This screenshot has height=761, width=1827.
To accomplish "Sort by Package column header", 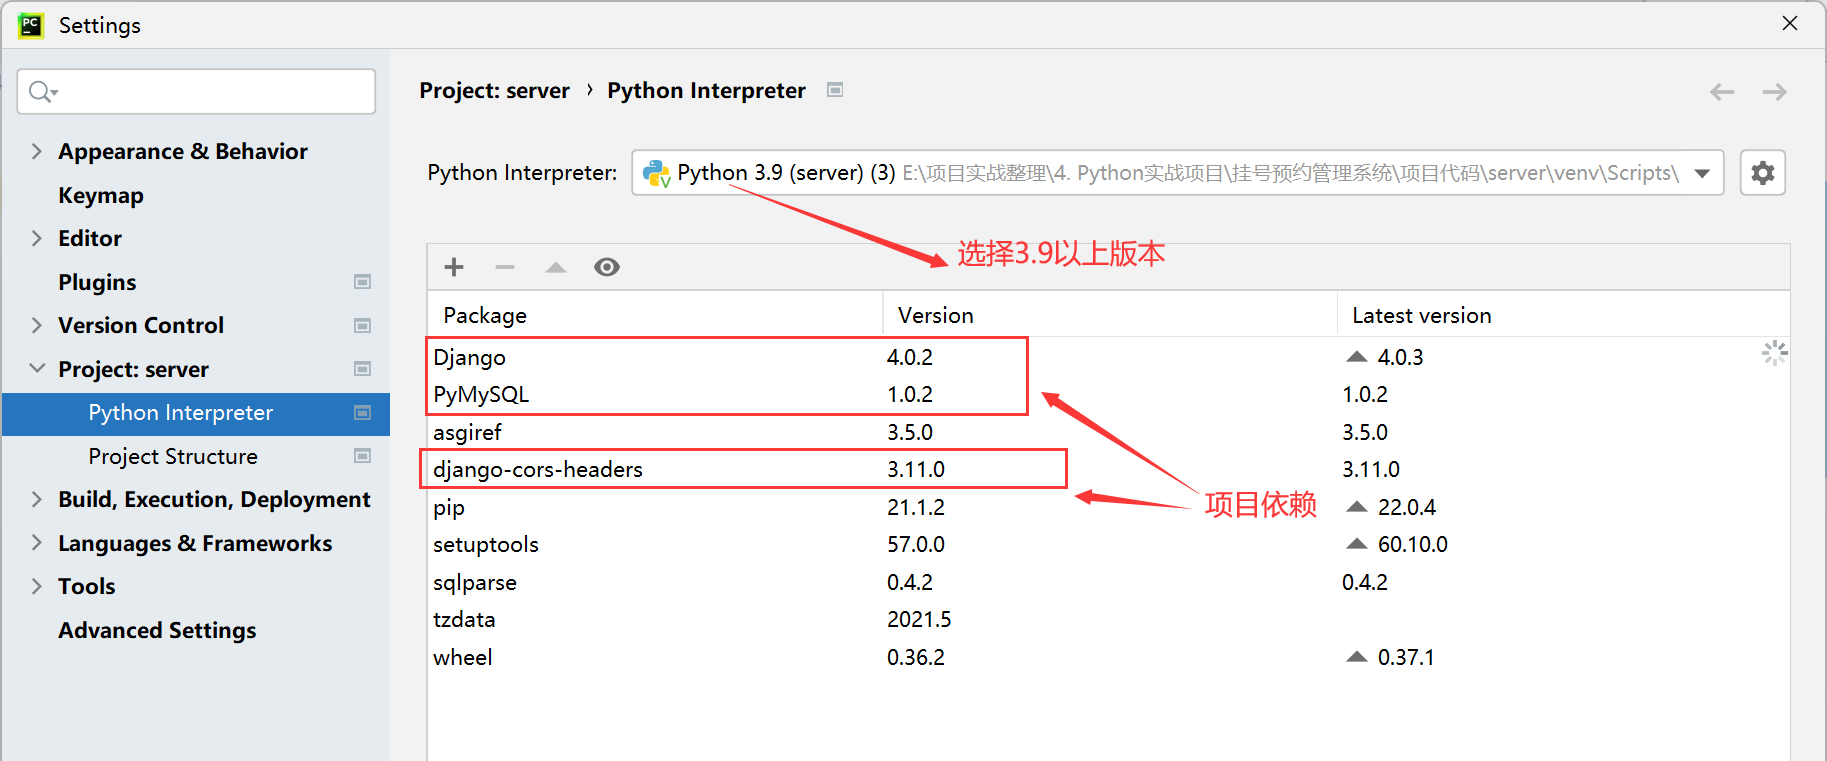I will [655, 315].
